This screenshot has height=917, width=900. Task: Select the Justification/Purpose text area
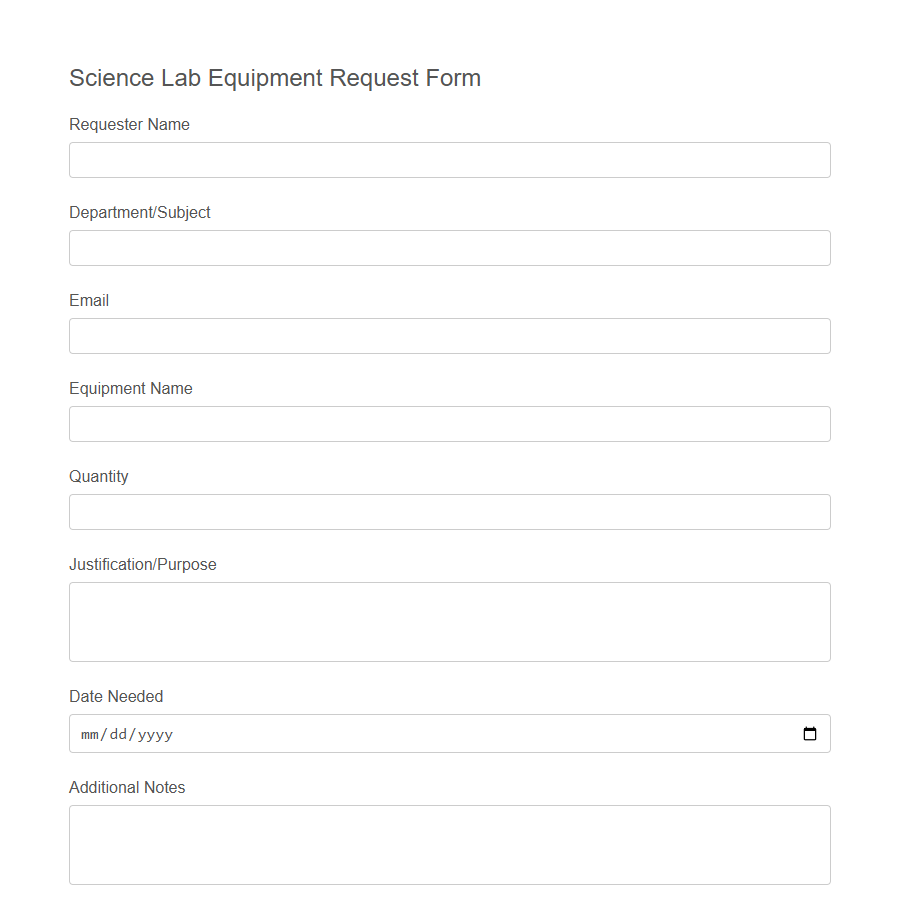(x=449, y=620)
